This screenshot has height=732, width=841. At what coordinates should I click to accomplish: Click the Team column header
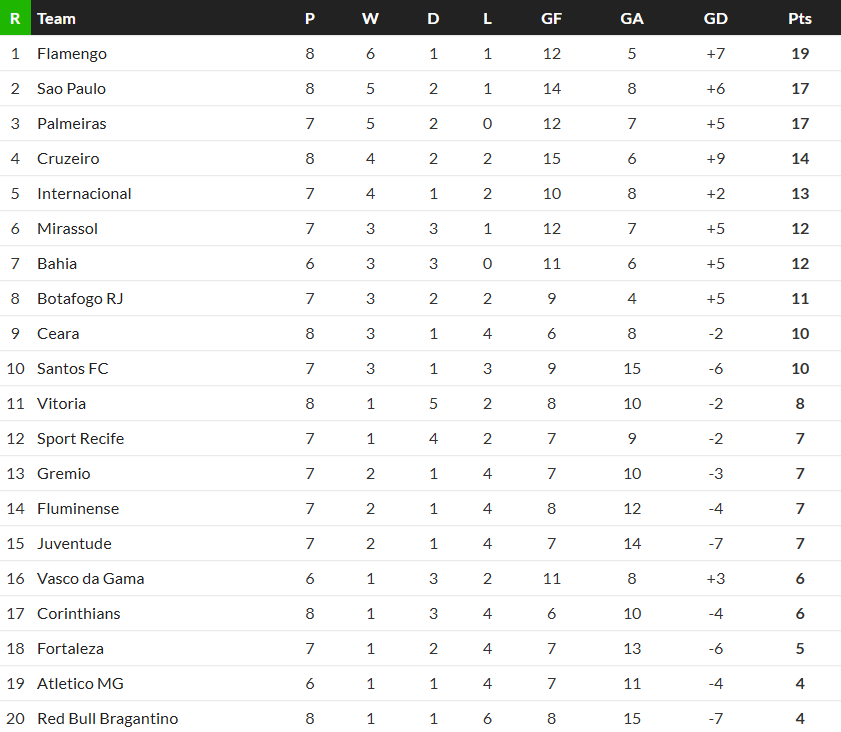(56, 19)
